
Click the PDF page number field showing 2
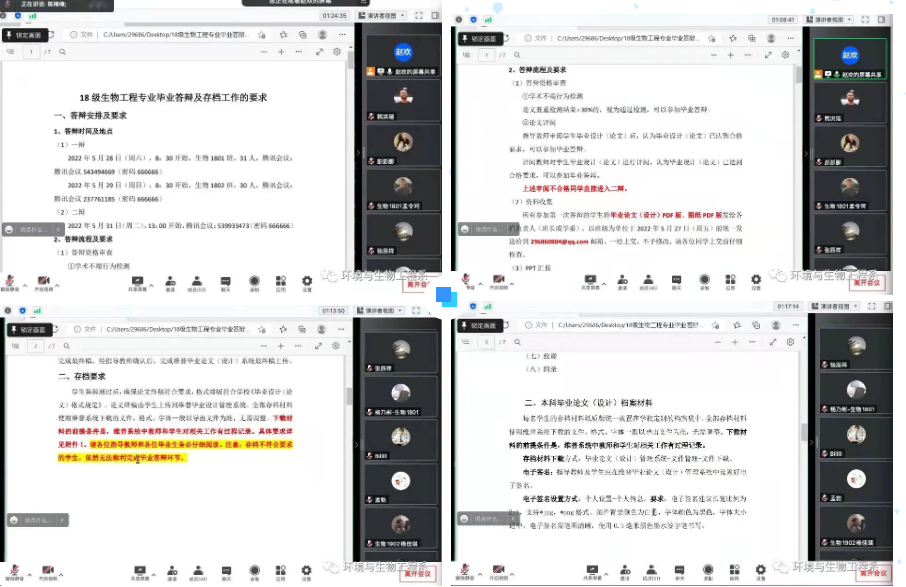click(x=37, y=345)
